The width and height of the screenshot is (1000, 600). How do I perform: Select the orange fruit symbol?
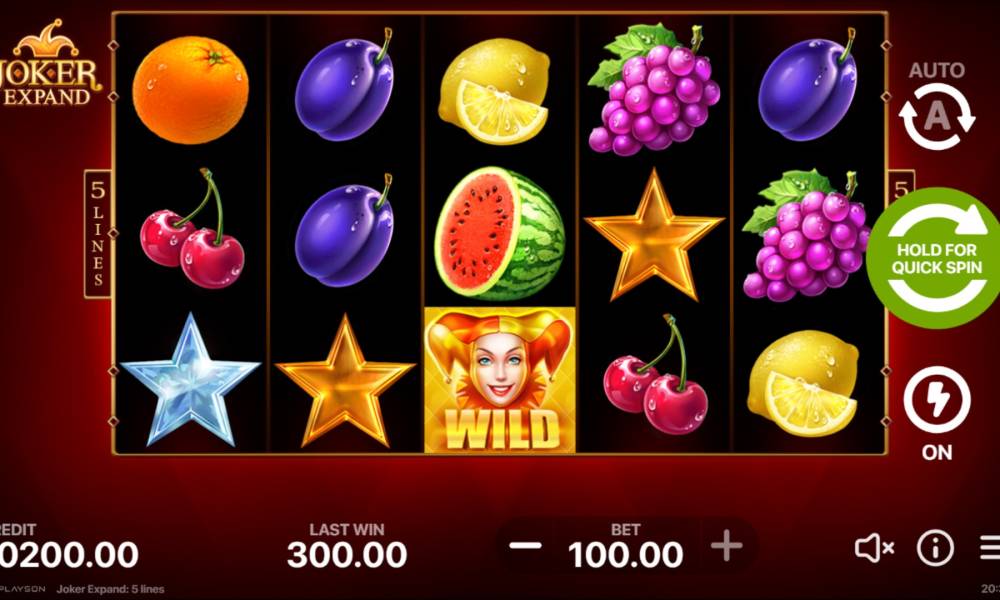pyautogui.click(x=191, y=90)
